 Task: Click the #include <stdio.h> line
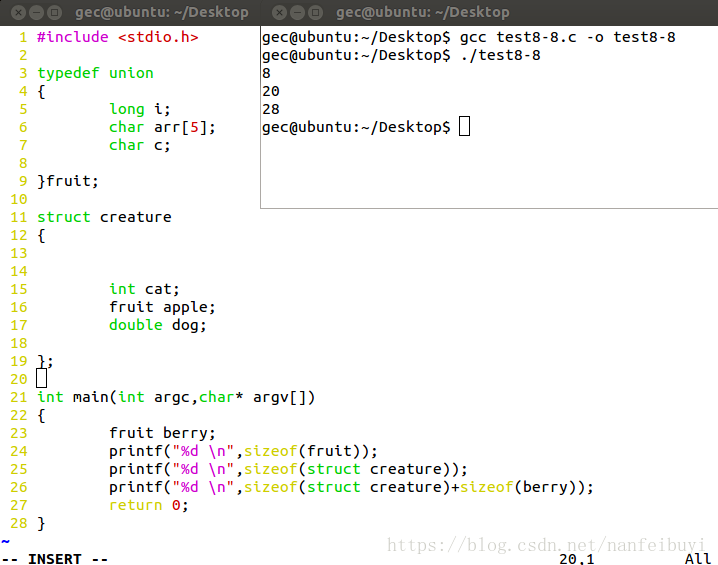click(x=118, y=37)
